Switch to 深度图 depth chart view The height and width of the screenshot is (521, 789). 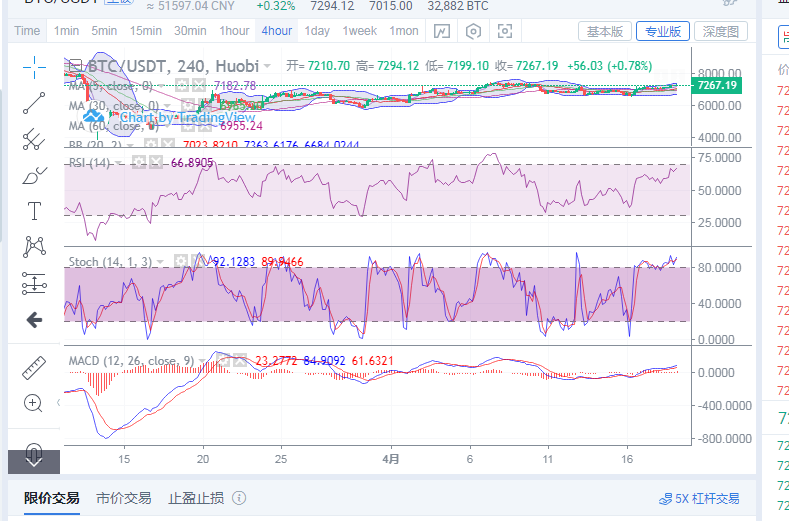point(721,31)
